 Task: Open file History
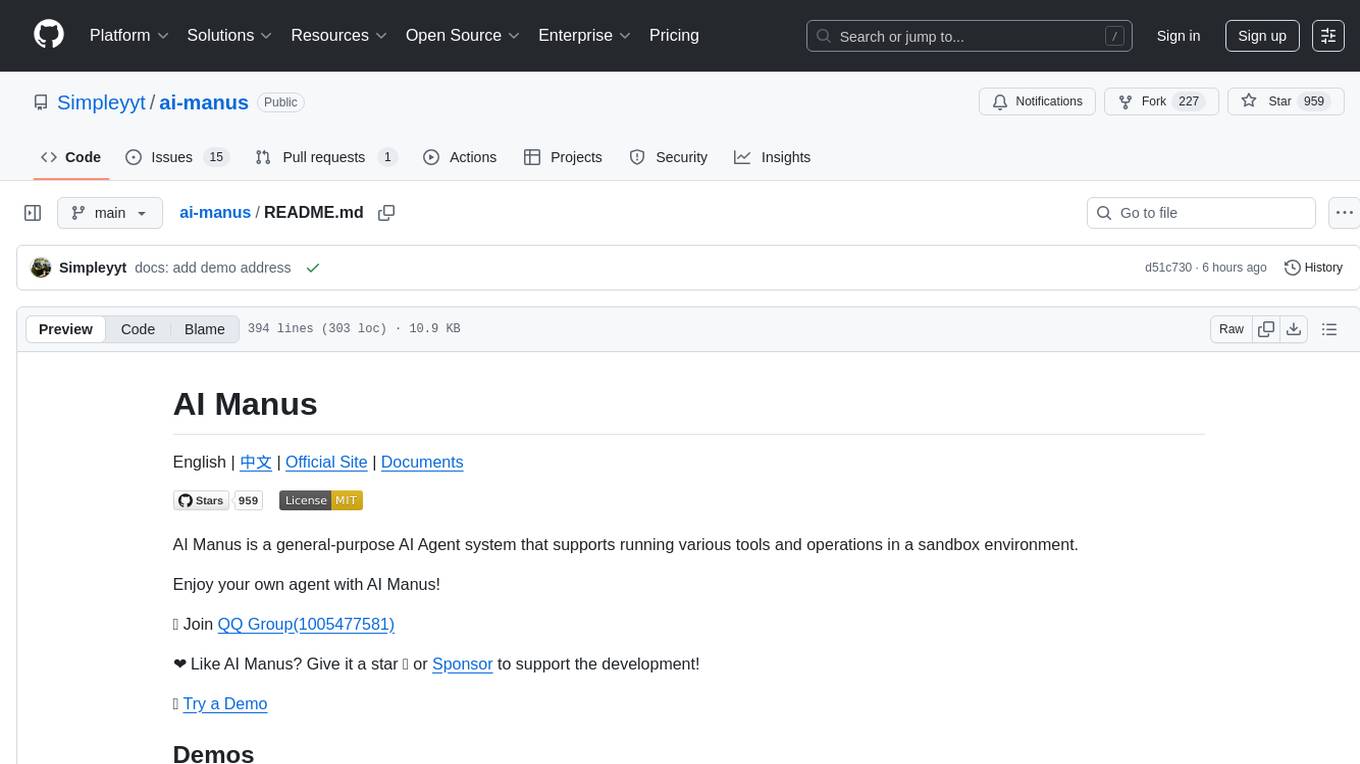click(x=1313, y=268)
